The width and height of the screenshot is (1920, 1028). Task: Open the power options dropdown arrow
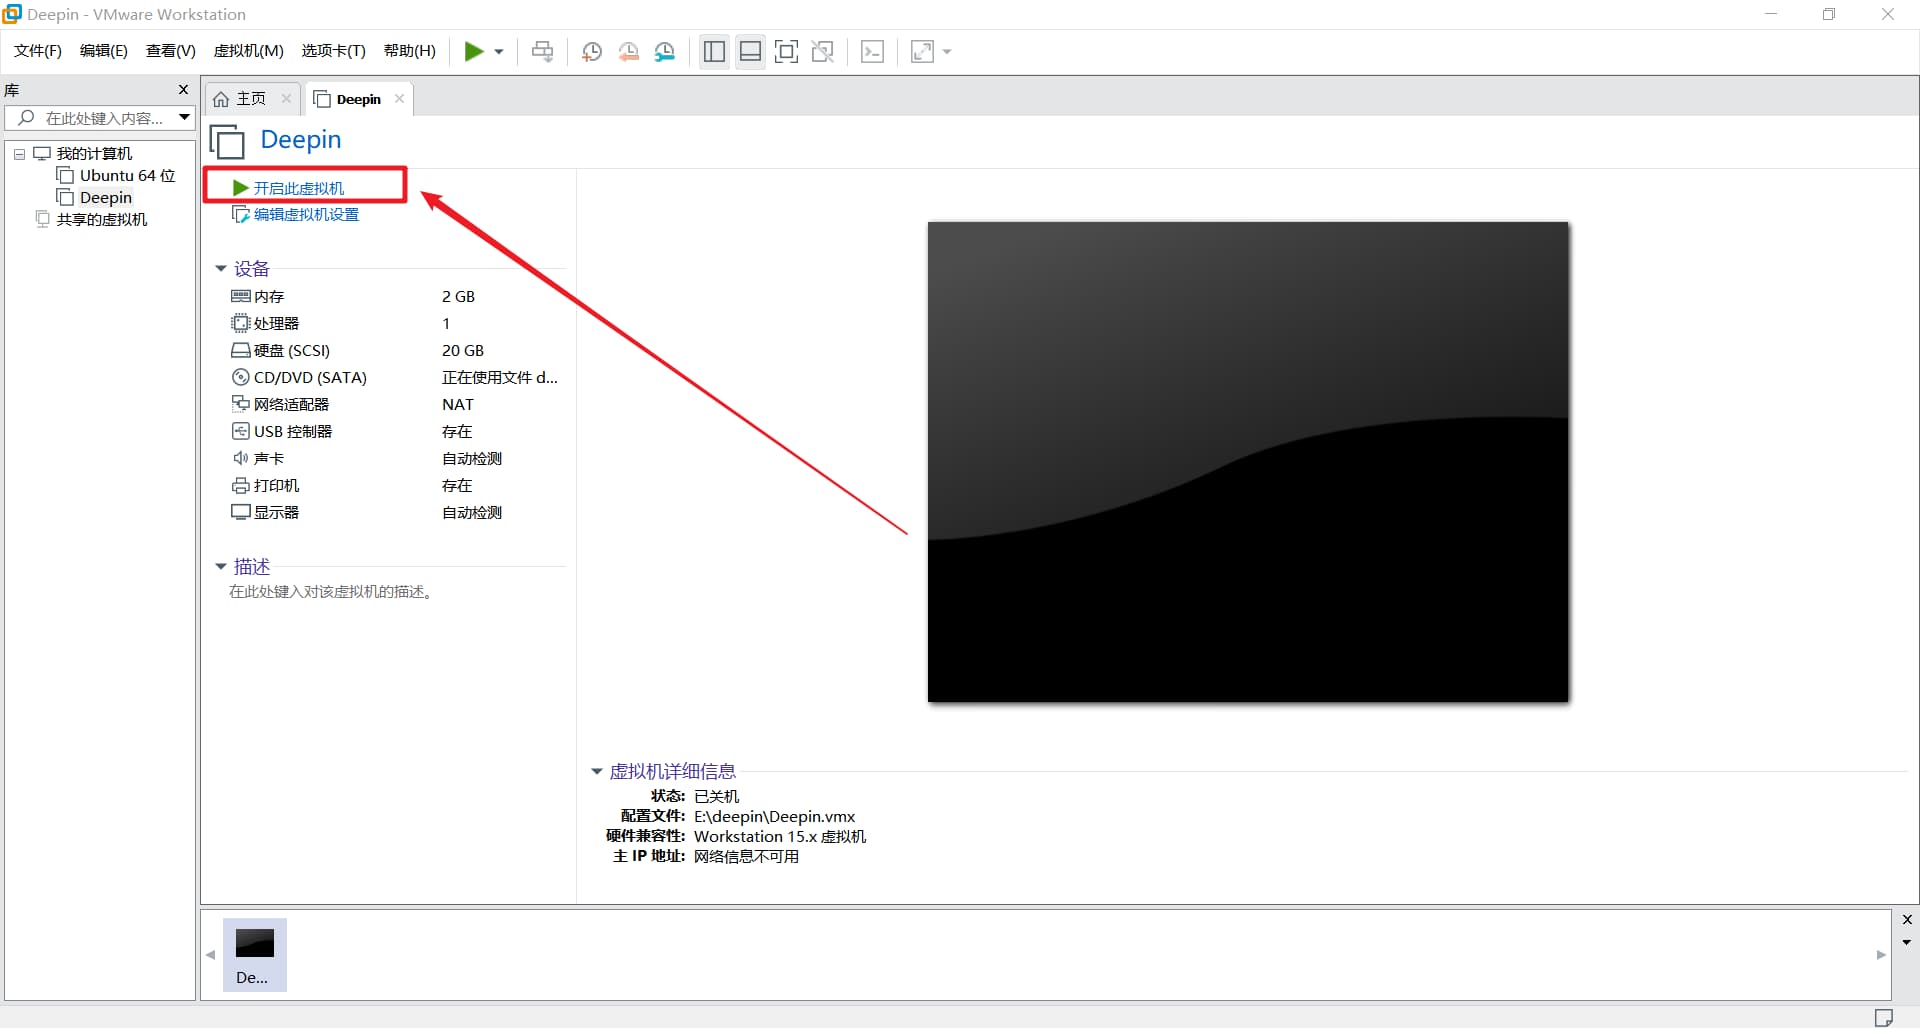[499, 52]
